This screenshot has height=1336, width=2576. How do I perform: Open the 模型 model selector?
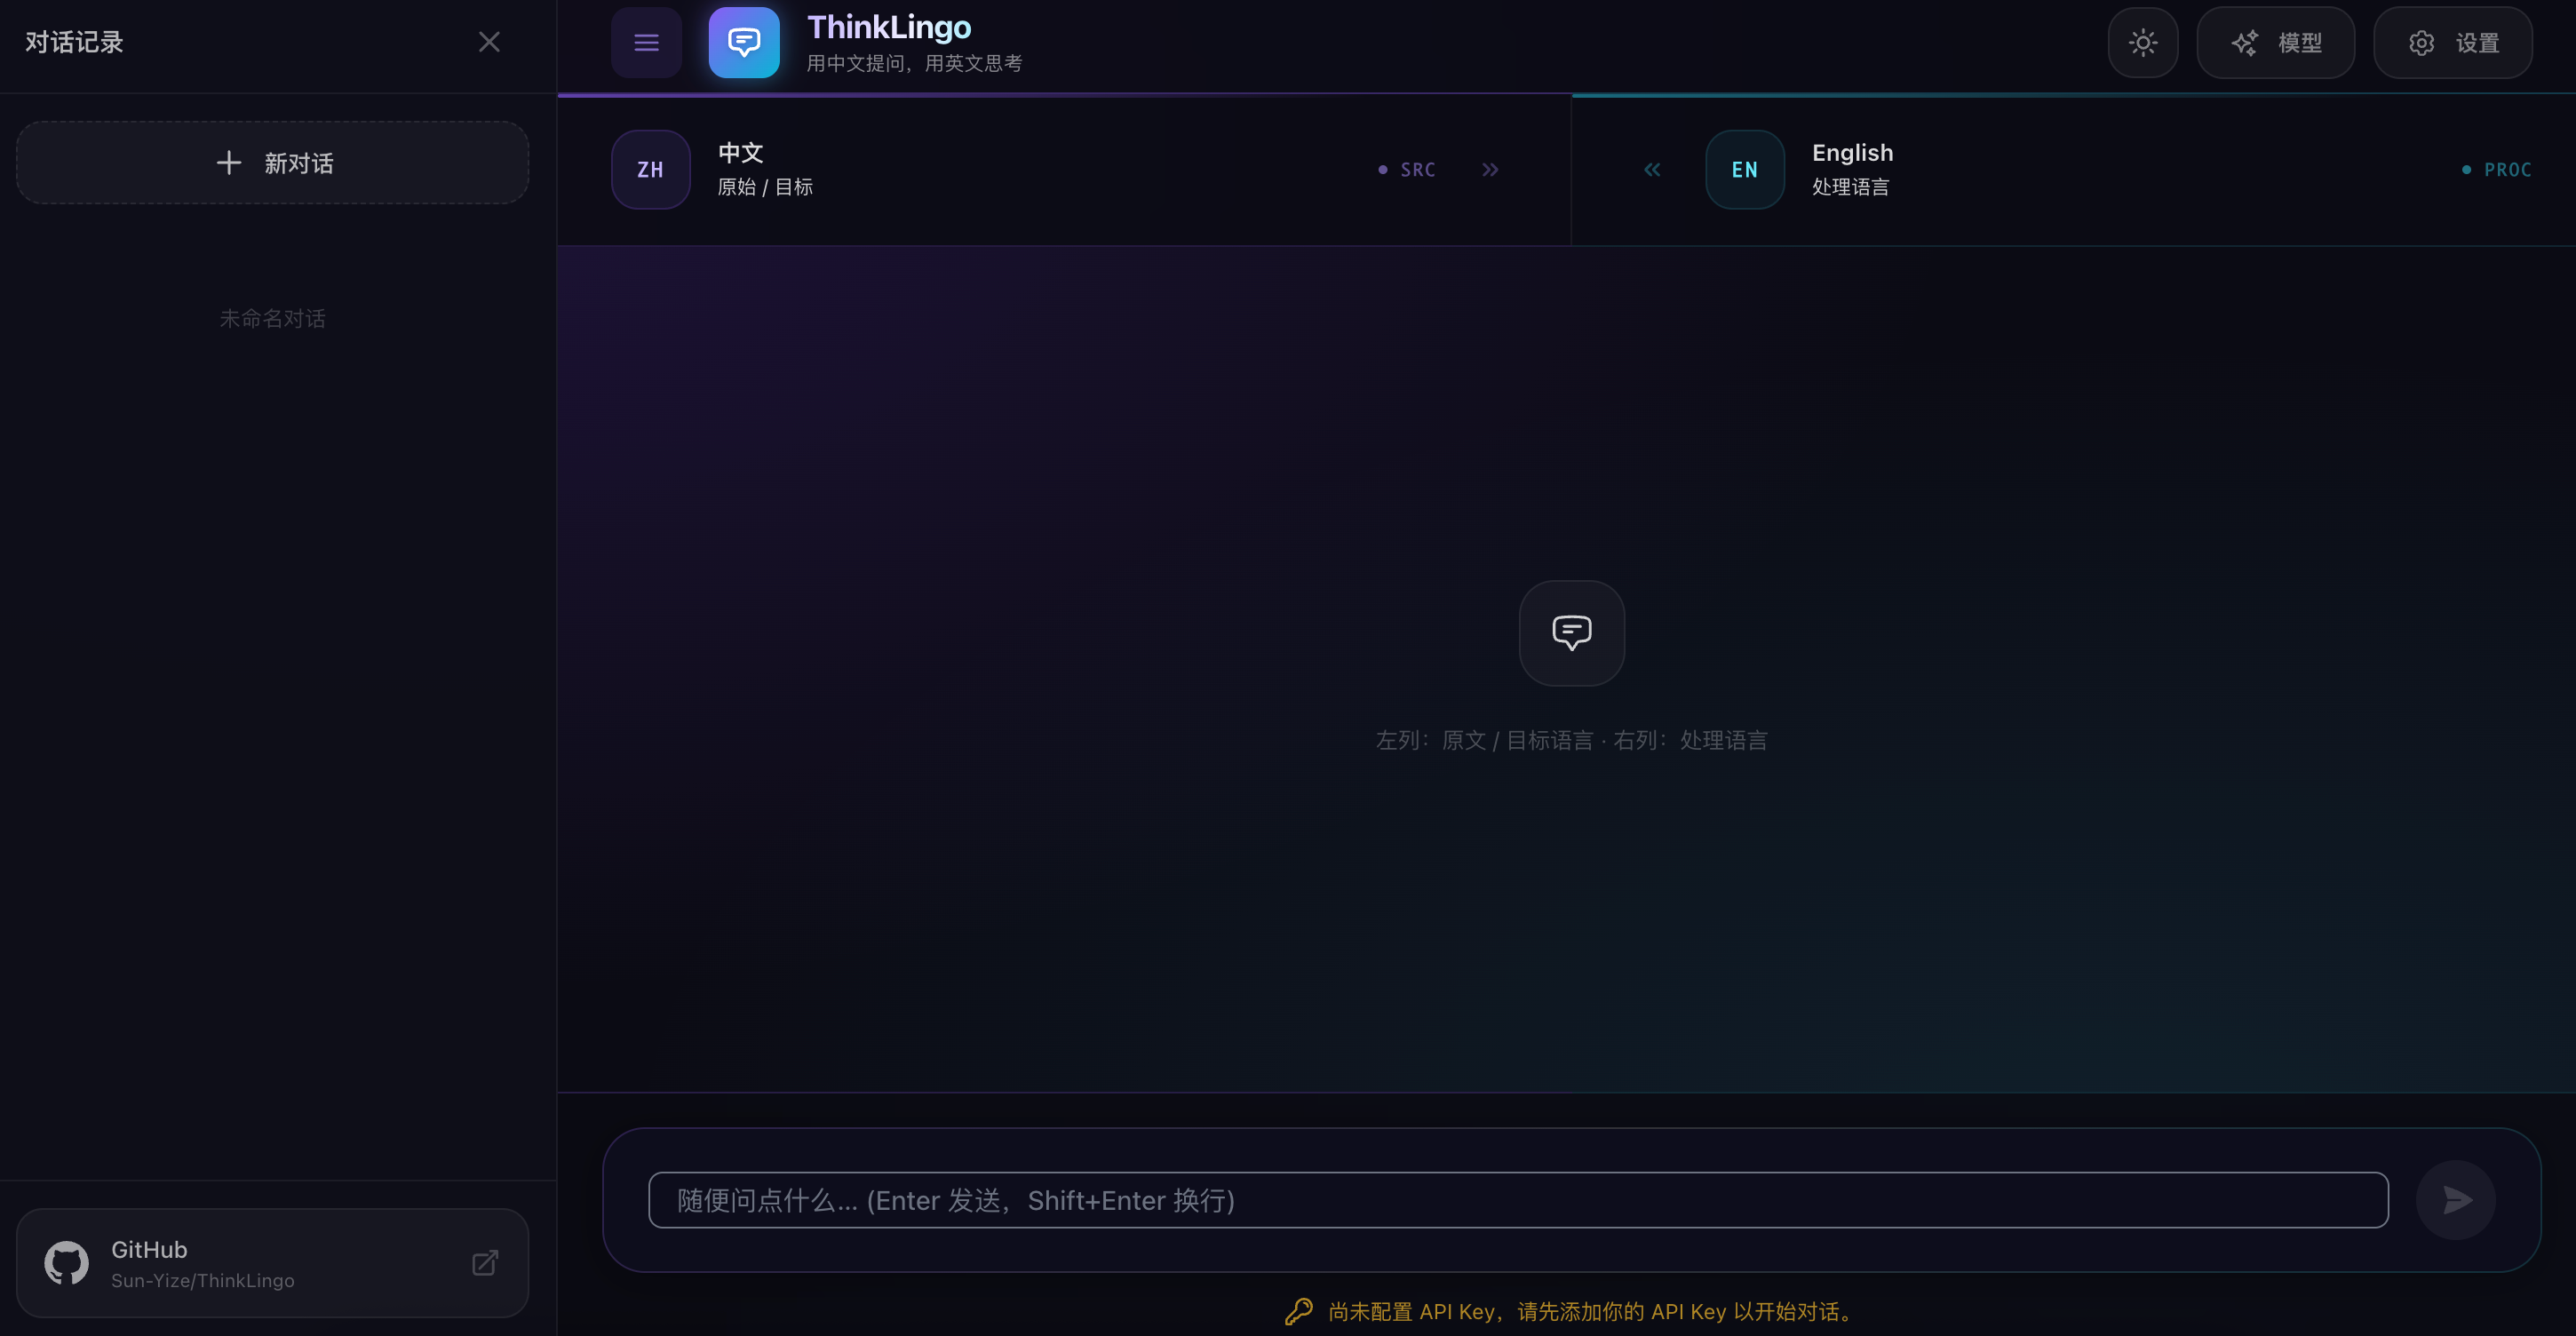(2275, 42)
